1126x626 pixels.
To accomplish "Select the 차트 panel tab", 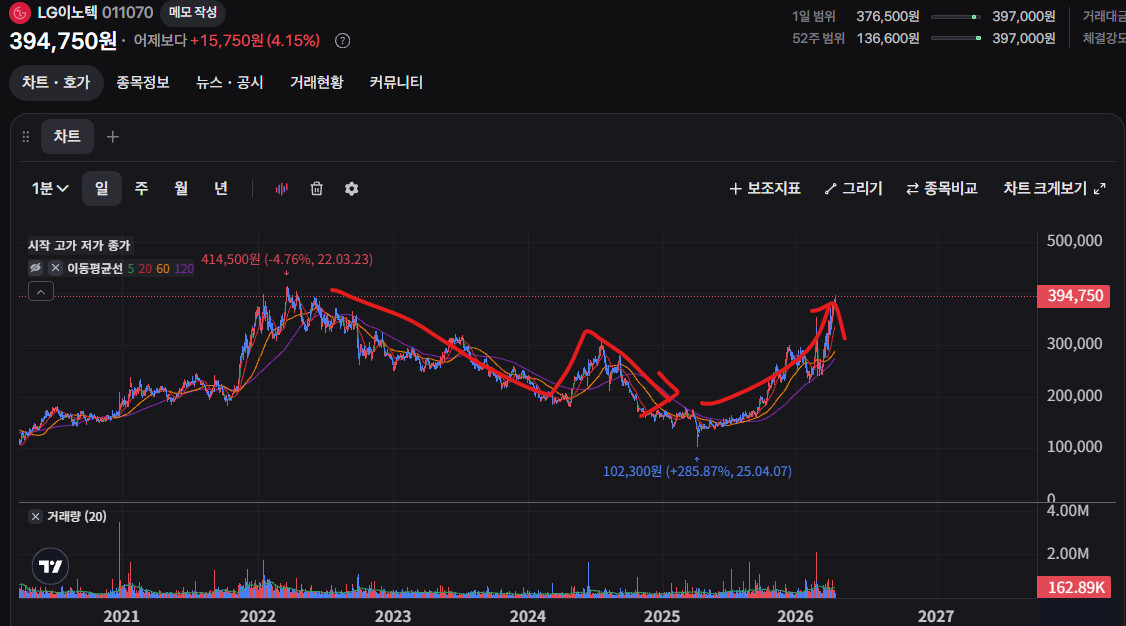I will pyautogui.click(x=68, y=136).
